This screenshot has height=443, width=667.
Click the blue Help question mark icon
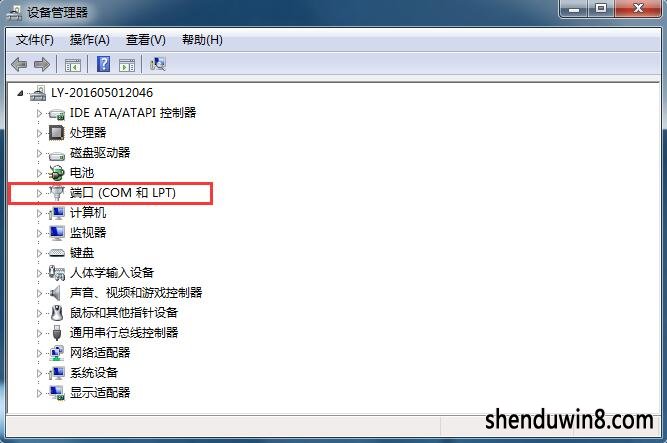coord(103,64)
